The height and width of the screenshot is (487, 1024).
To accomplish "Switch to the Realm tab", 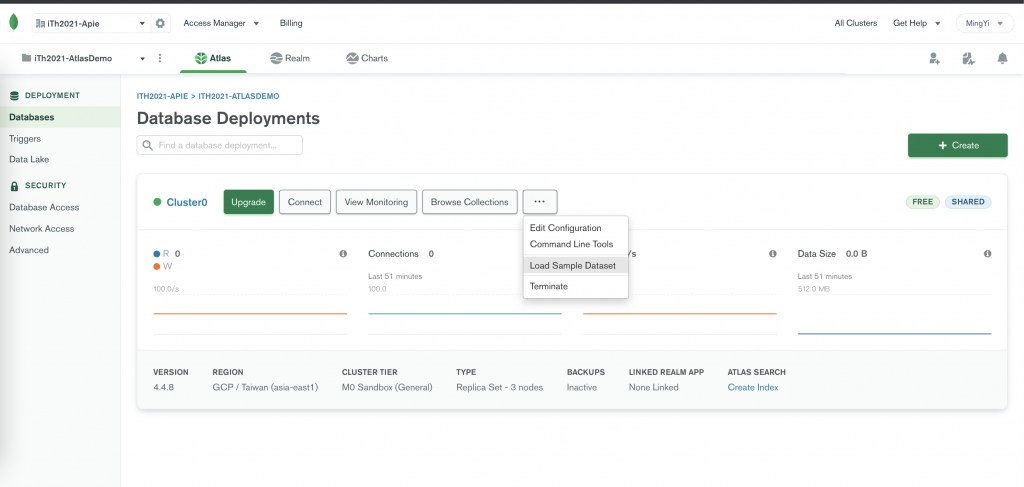I will point(290,58).
